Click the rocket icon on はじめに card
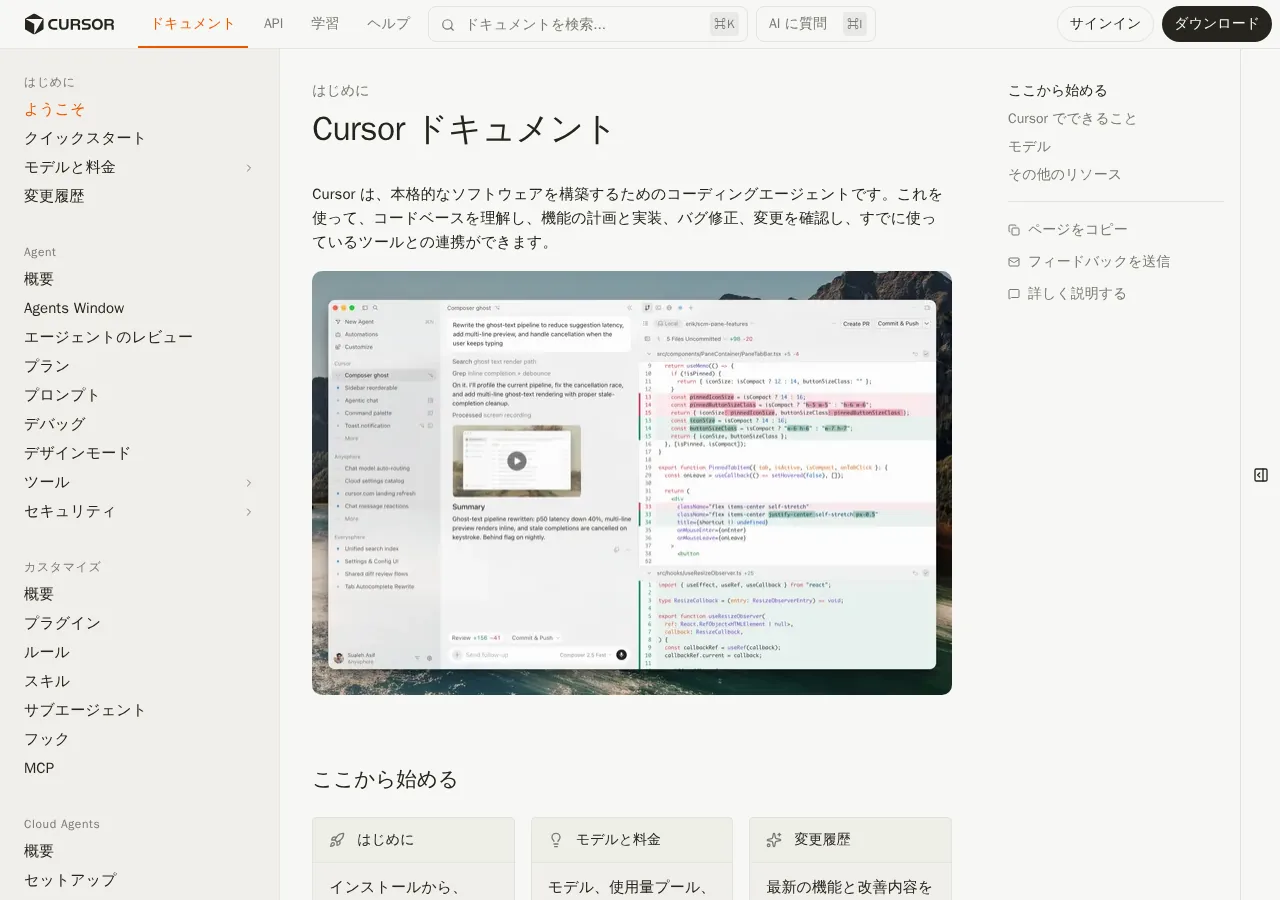The width and height of the screenshot is (1280, 900). pyautogui.click(x=337, y=840)
